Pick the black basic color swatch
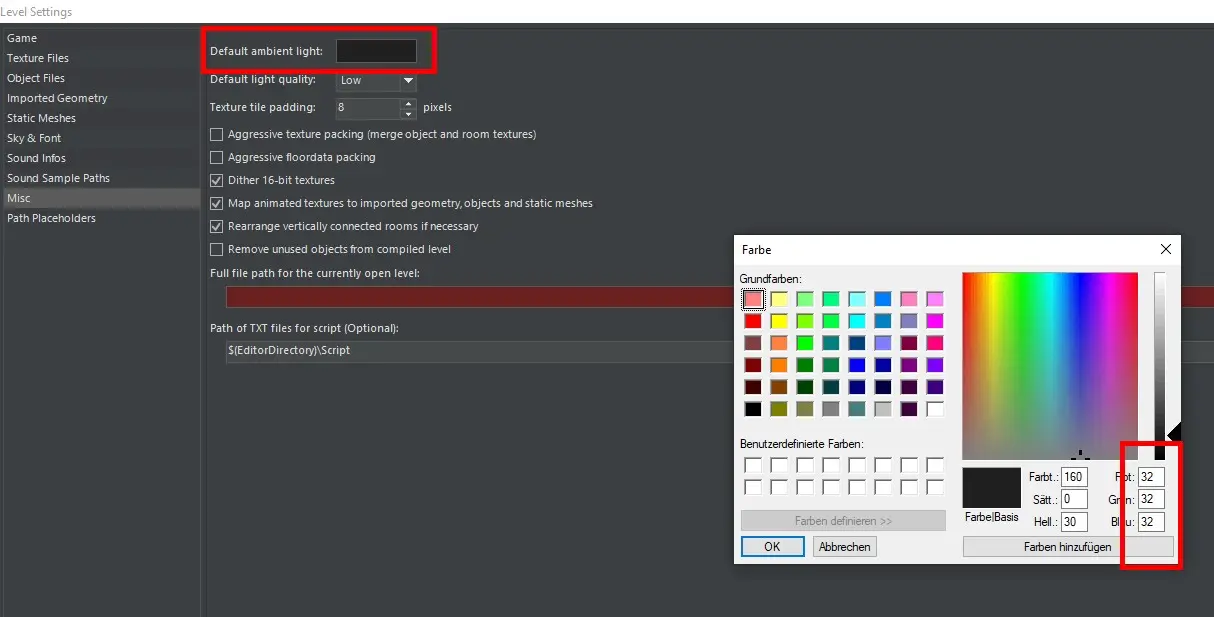 (x=753, y=409)
